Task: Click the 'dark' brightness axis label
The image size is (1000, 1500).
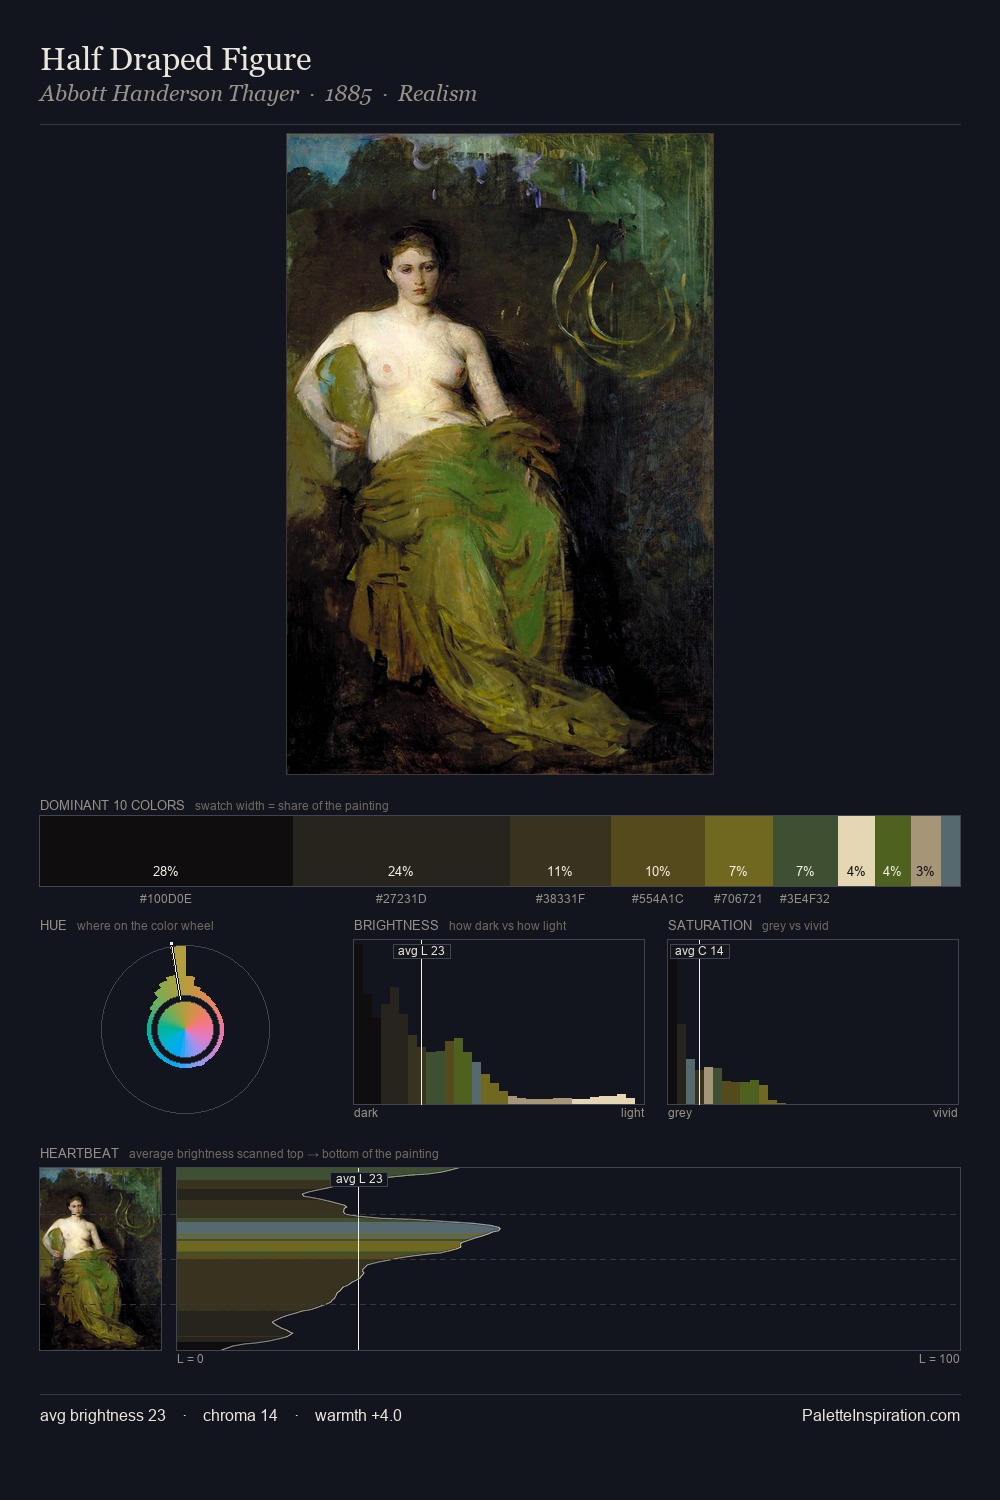Action: point(366,1113)
